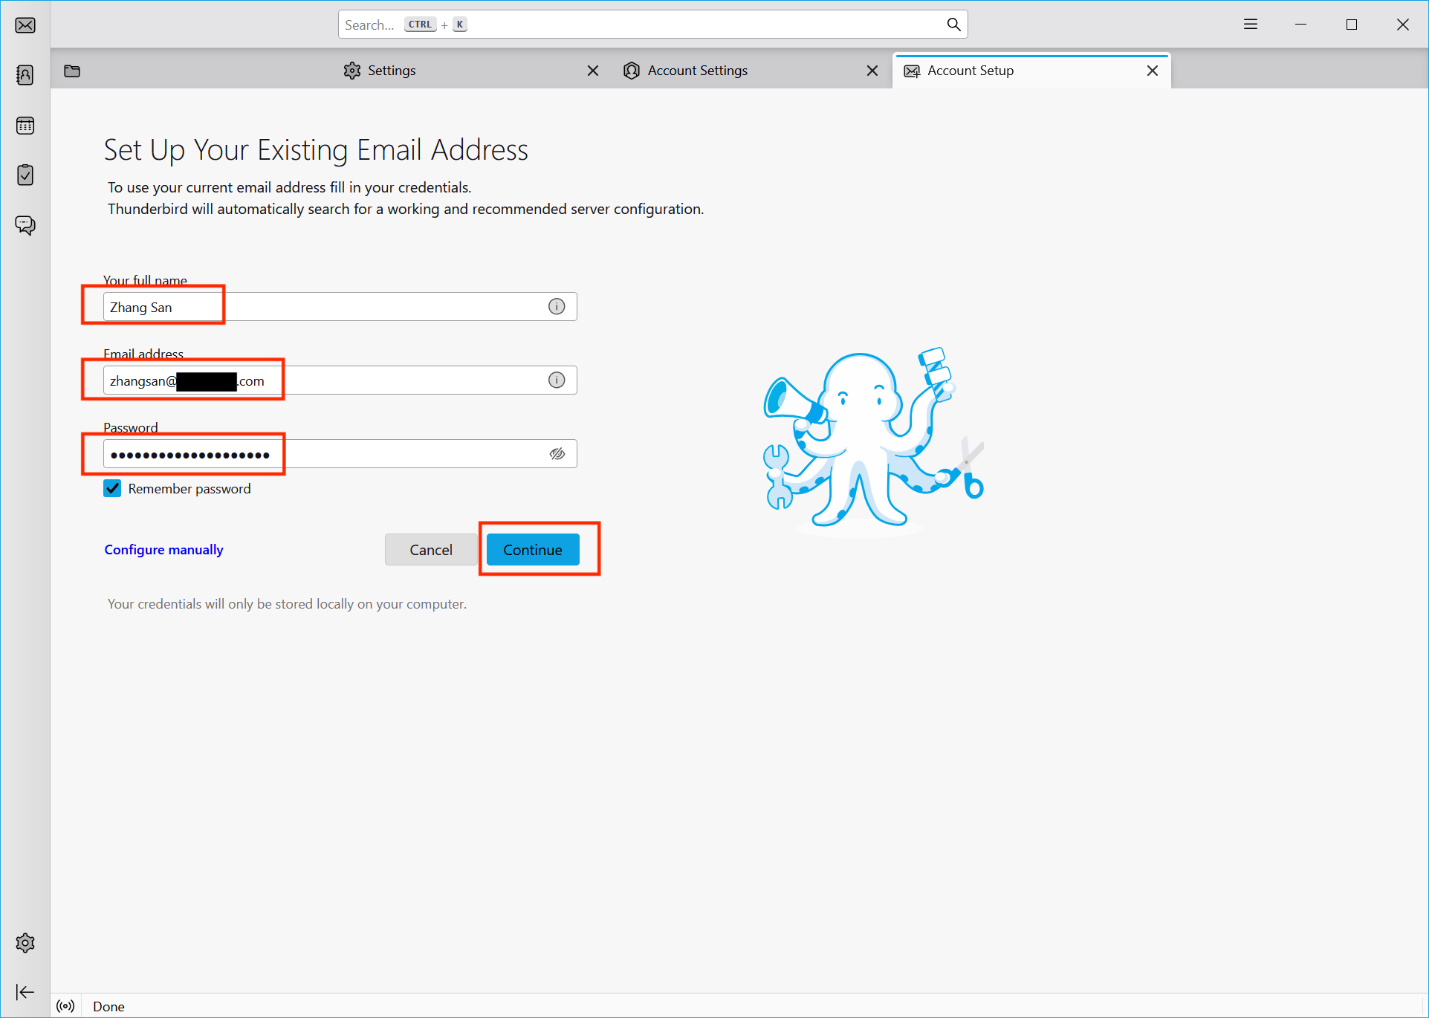
Task: Focus the Email address field
Action: point(340,380)
